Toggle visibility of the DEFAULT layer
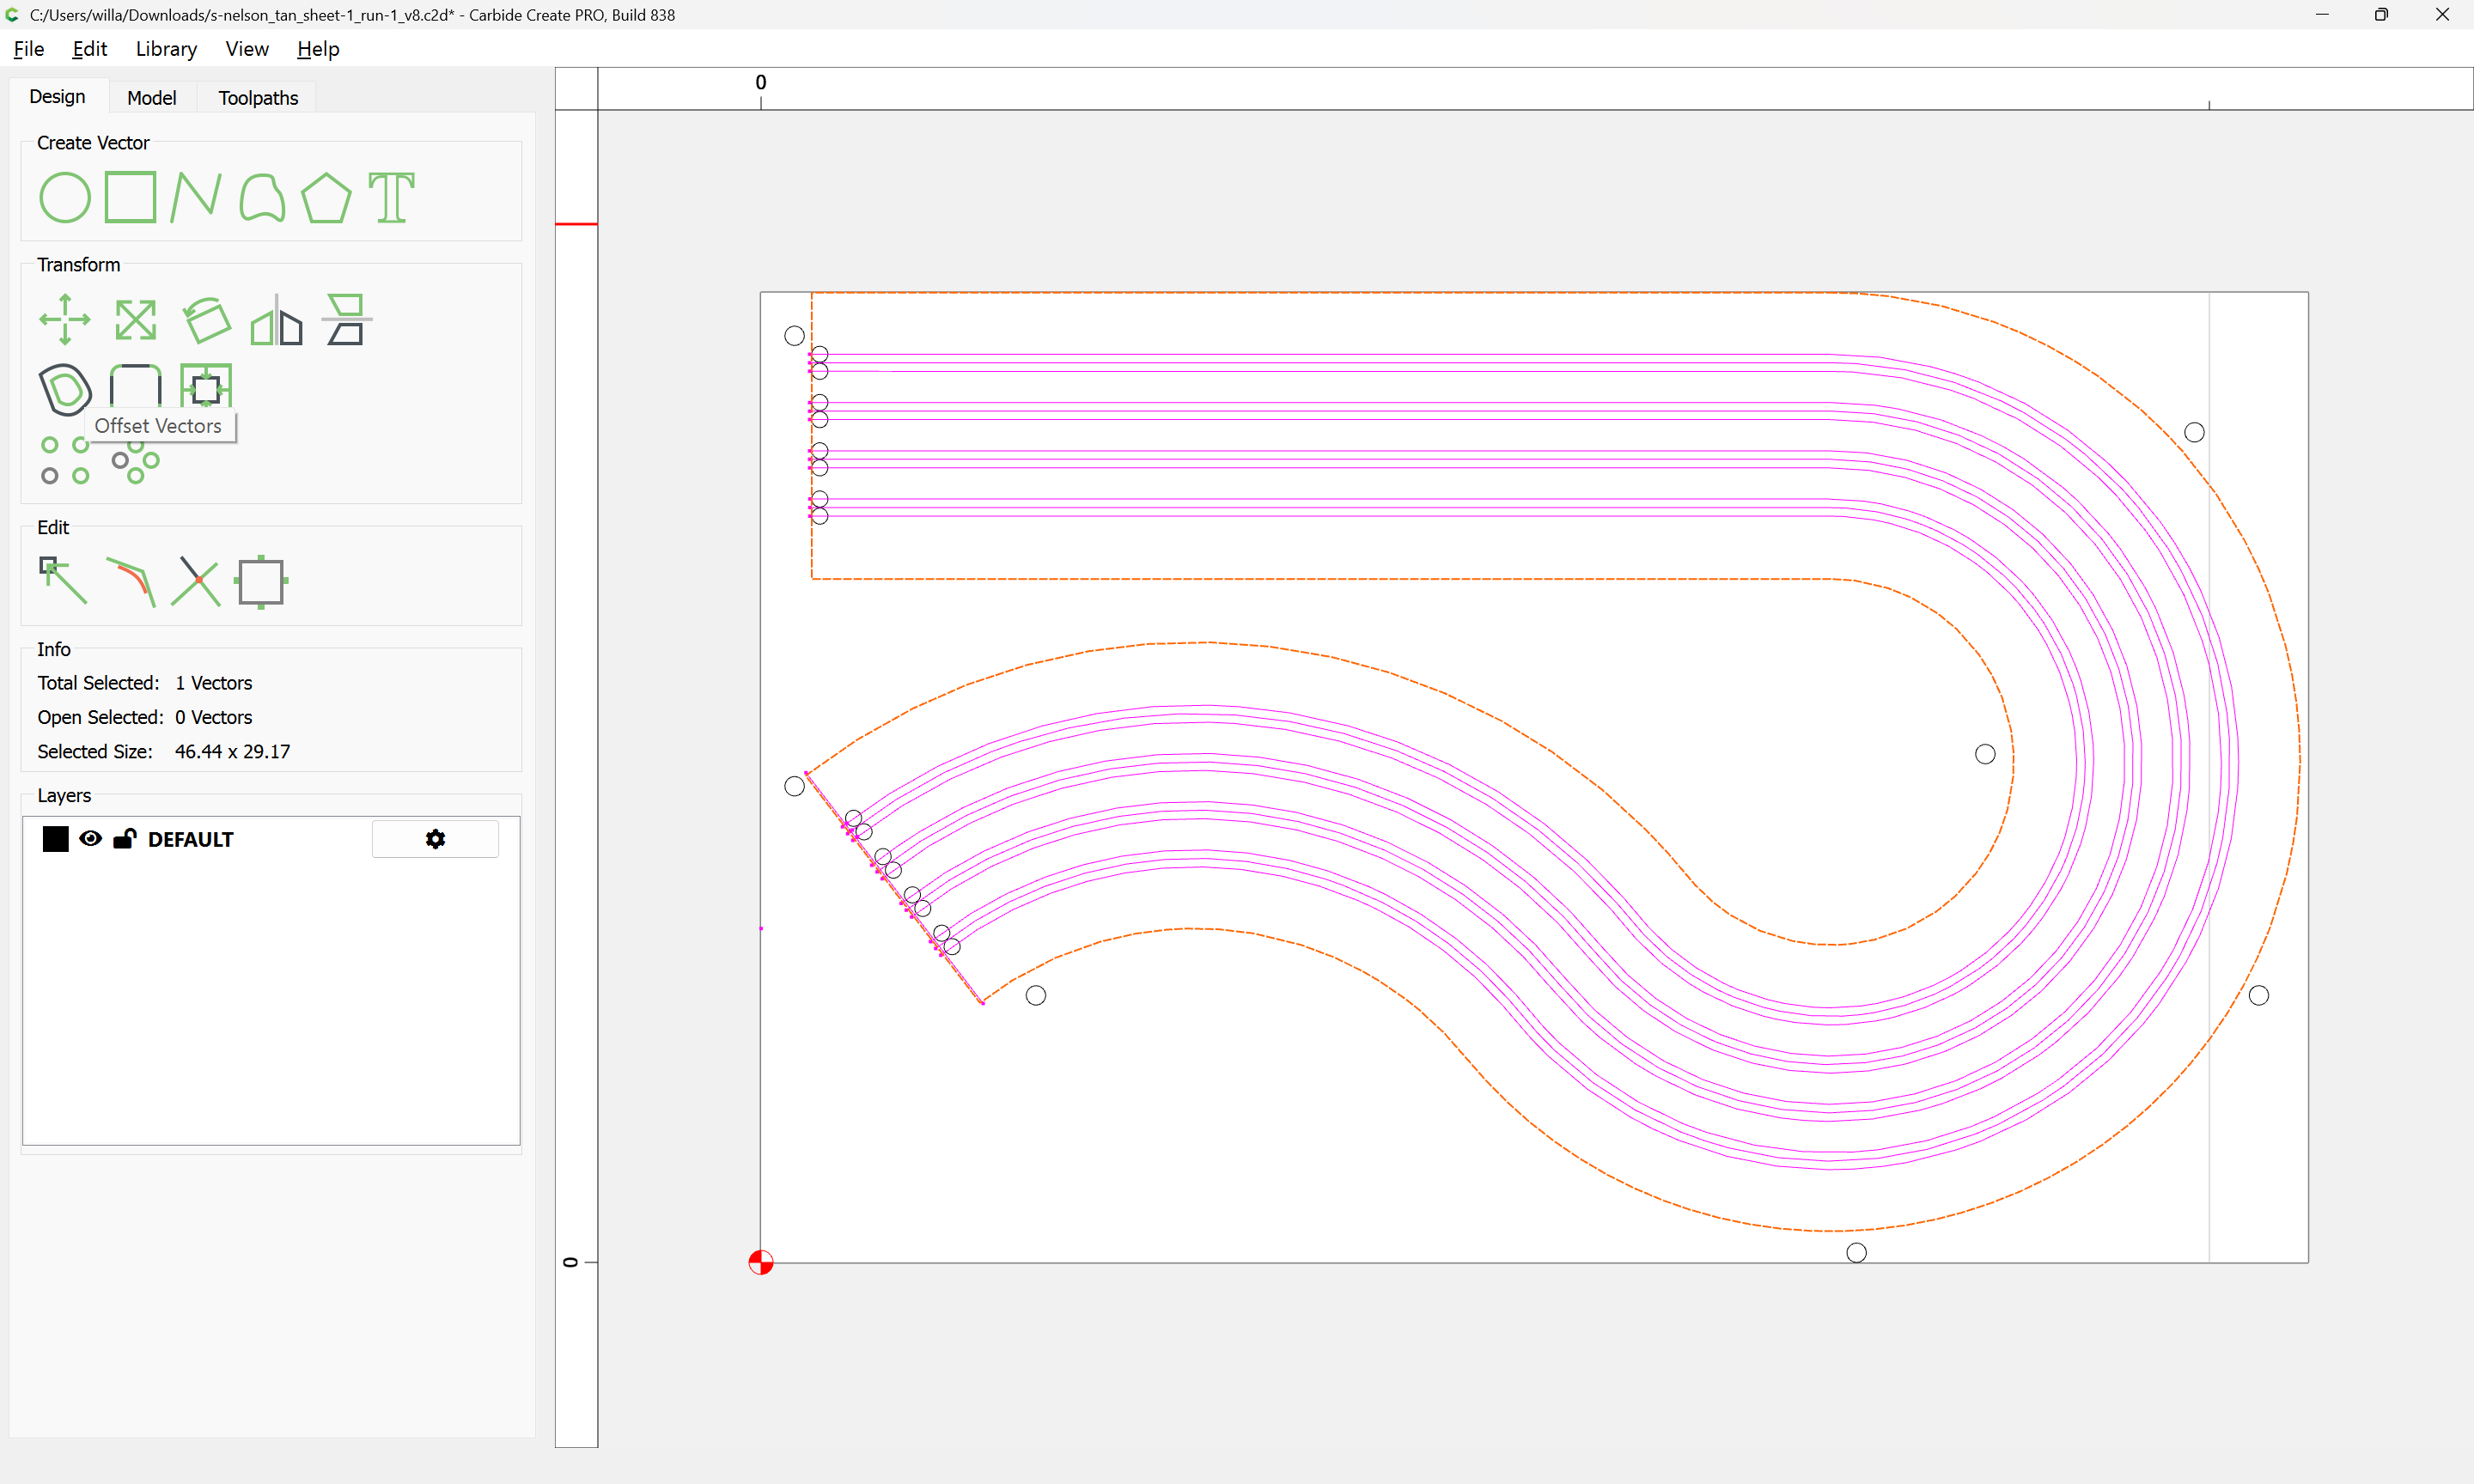This screenshot has height=1484, width=2474. (91, 839)
